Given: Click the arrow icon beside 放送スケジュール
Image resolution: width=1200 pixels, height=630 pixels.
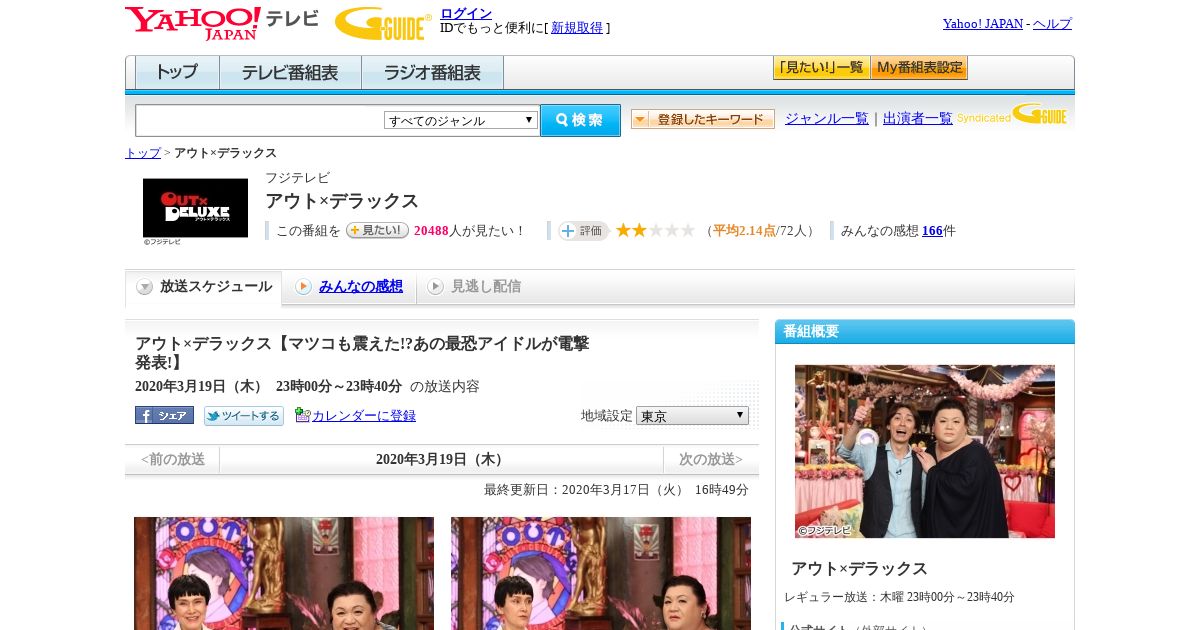Looking at the screenshot, I should (145, 287).
